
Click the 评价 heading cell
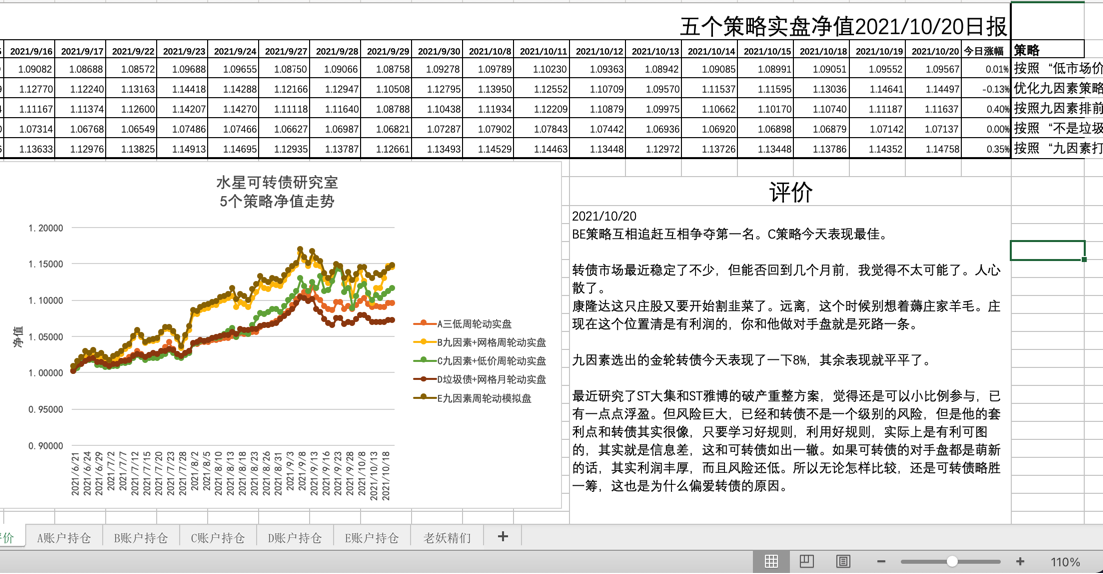click(790, 193)
